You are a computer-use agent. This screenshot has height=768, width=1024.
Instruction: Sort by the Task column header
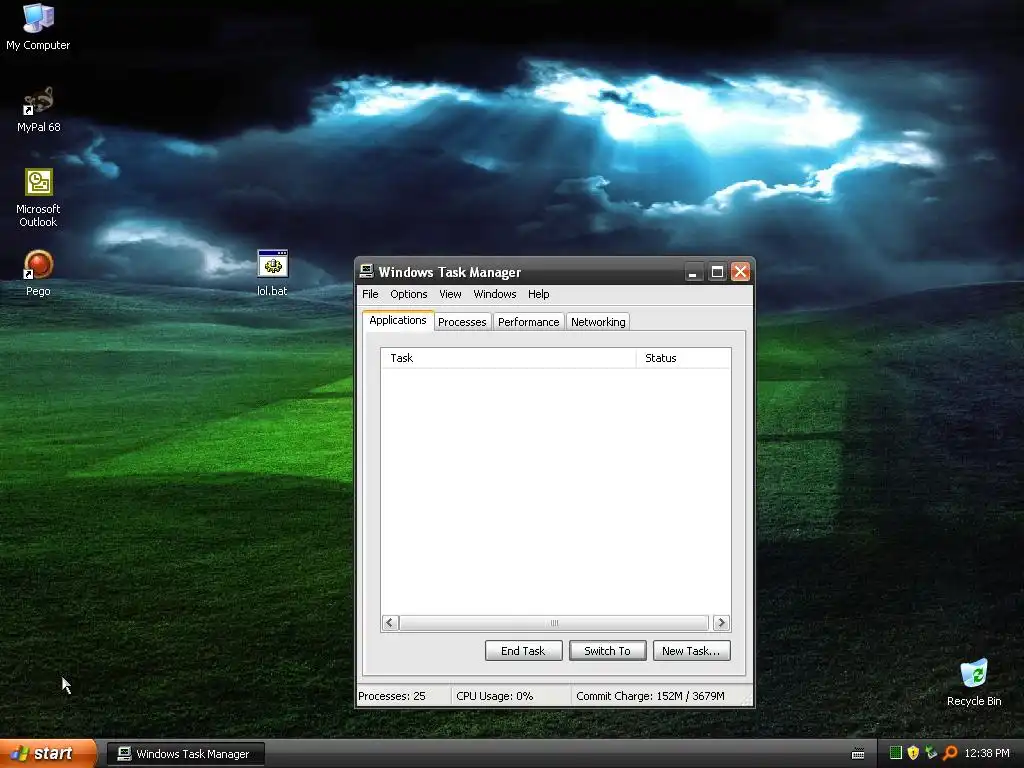point(508,358)
